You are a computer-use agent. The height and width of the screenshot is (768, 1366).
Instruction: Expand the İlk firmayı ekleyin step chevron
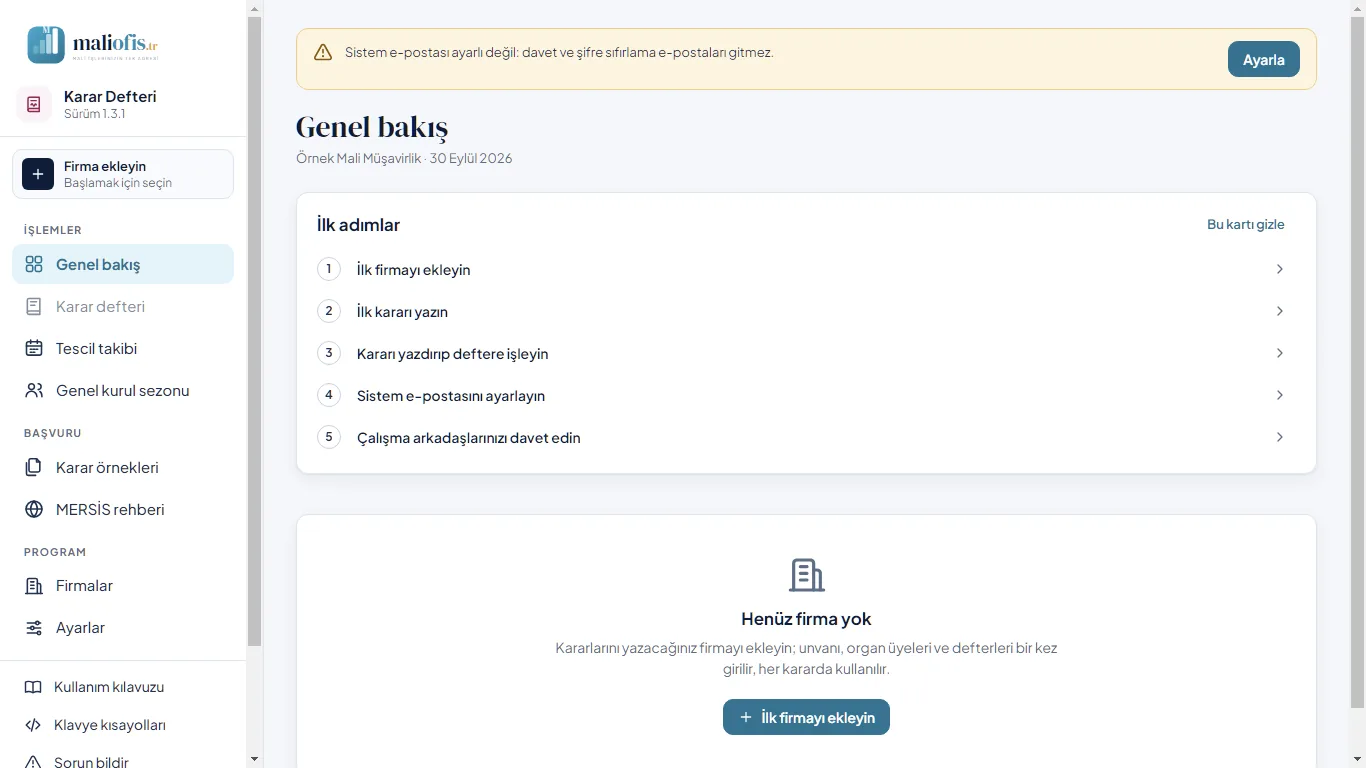[x=1280, y=269]
